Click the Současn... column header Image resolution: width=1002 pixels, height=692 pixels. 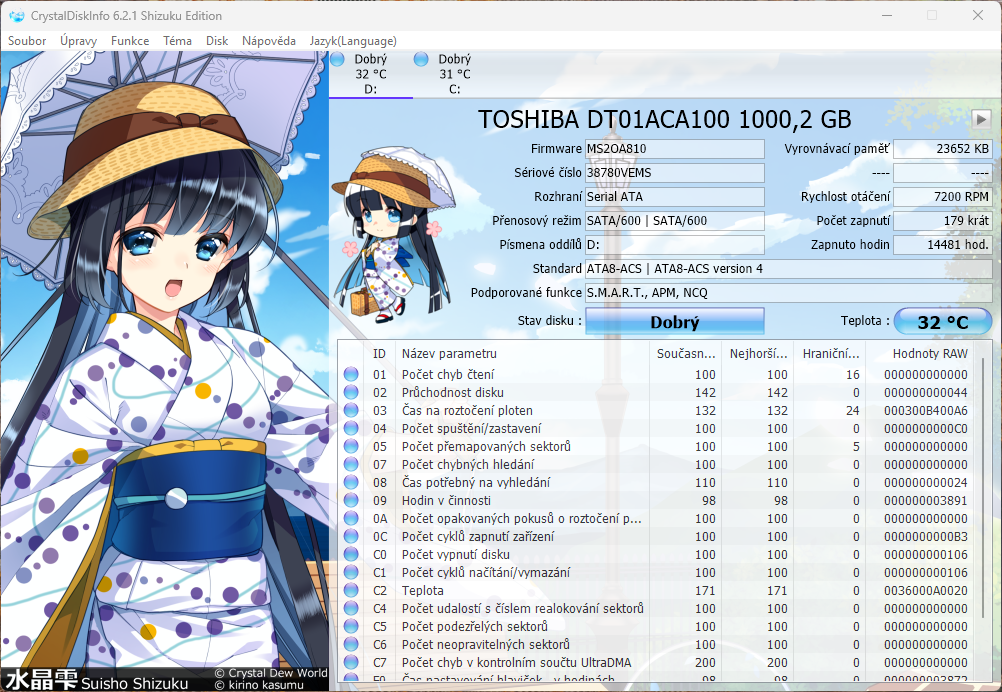pyautogui.click(x=686, y=353)
